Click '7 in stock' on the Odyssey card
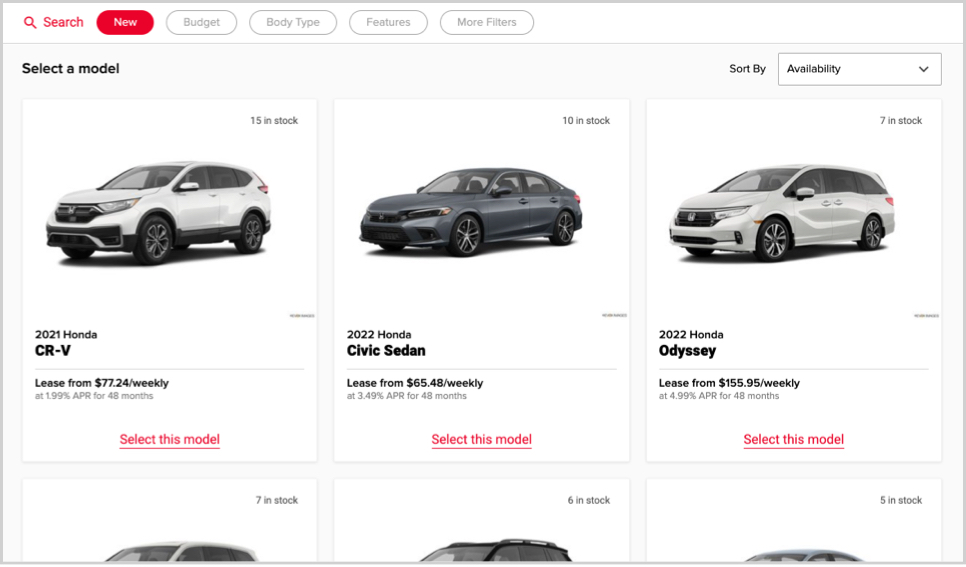This screenshot has height=567, width=966. pyautogui.click(x=901, y=121)
